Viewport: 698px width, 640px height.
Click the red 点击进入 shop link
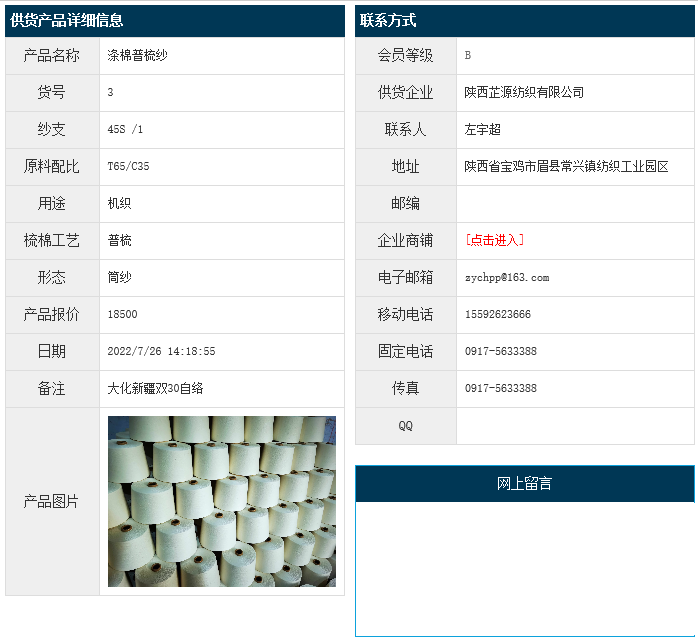(x=495, y=240)
